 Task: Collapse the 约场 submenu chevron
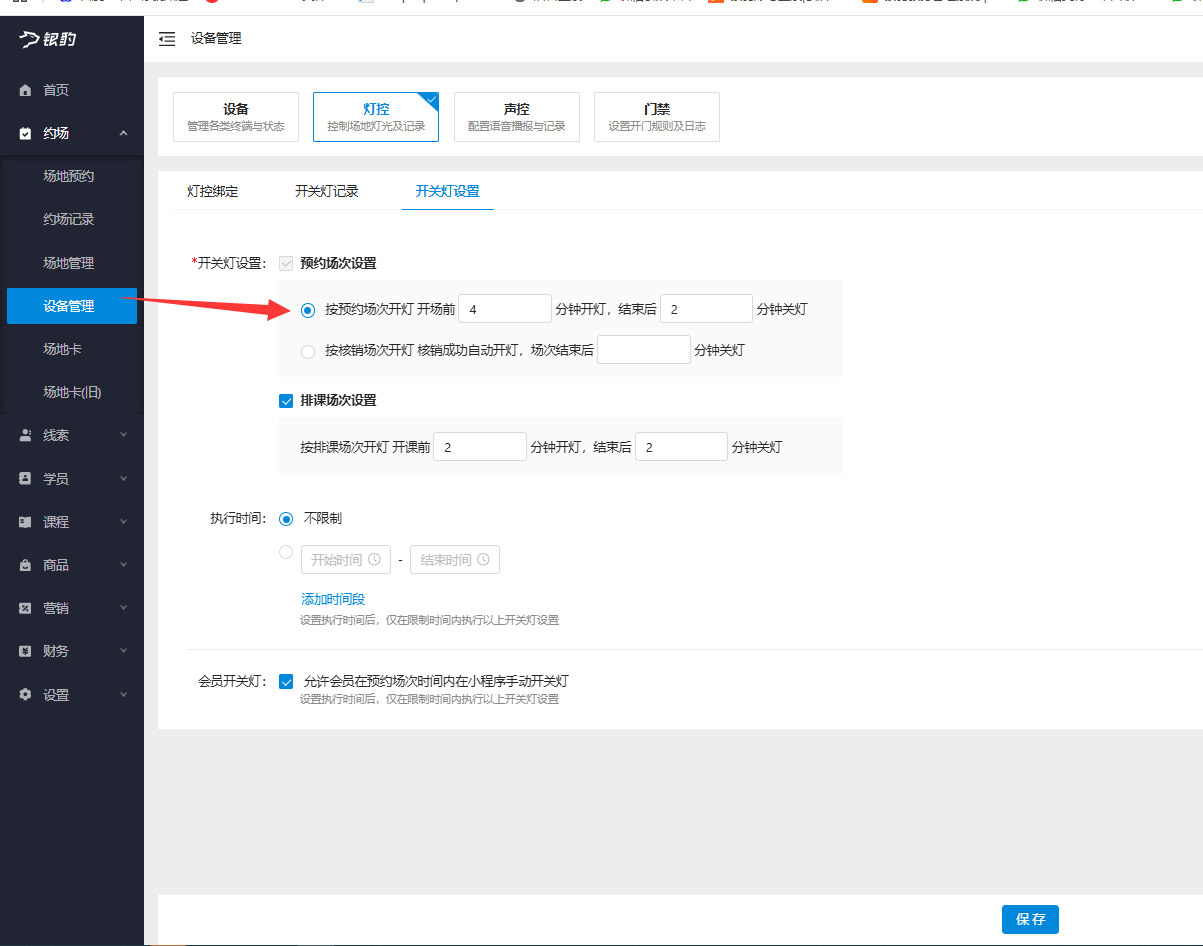(x=124, y=131)
